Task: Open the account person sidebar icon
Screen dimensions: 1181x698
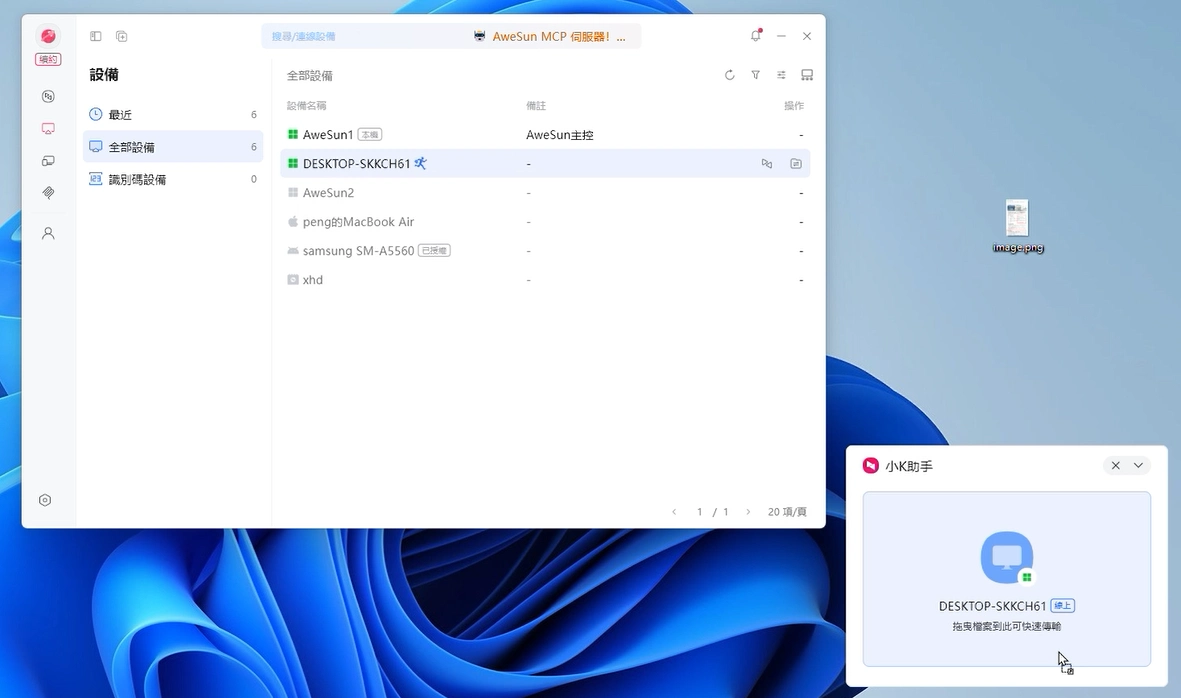Action: [48, 233]
